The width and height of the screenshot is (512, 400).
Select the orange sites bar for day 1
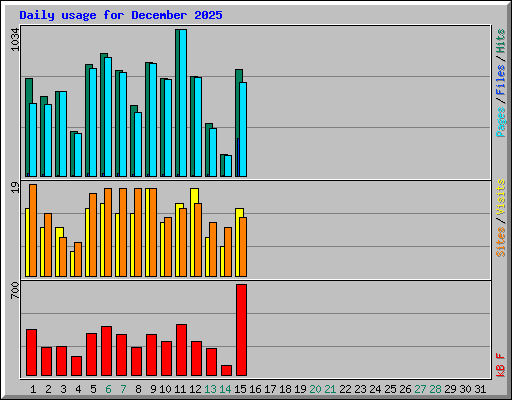click(x=33, y=230)
